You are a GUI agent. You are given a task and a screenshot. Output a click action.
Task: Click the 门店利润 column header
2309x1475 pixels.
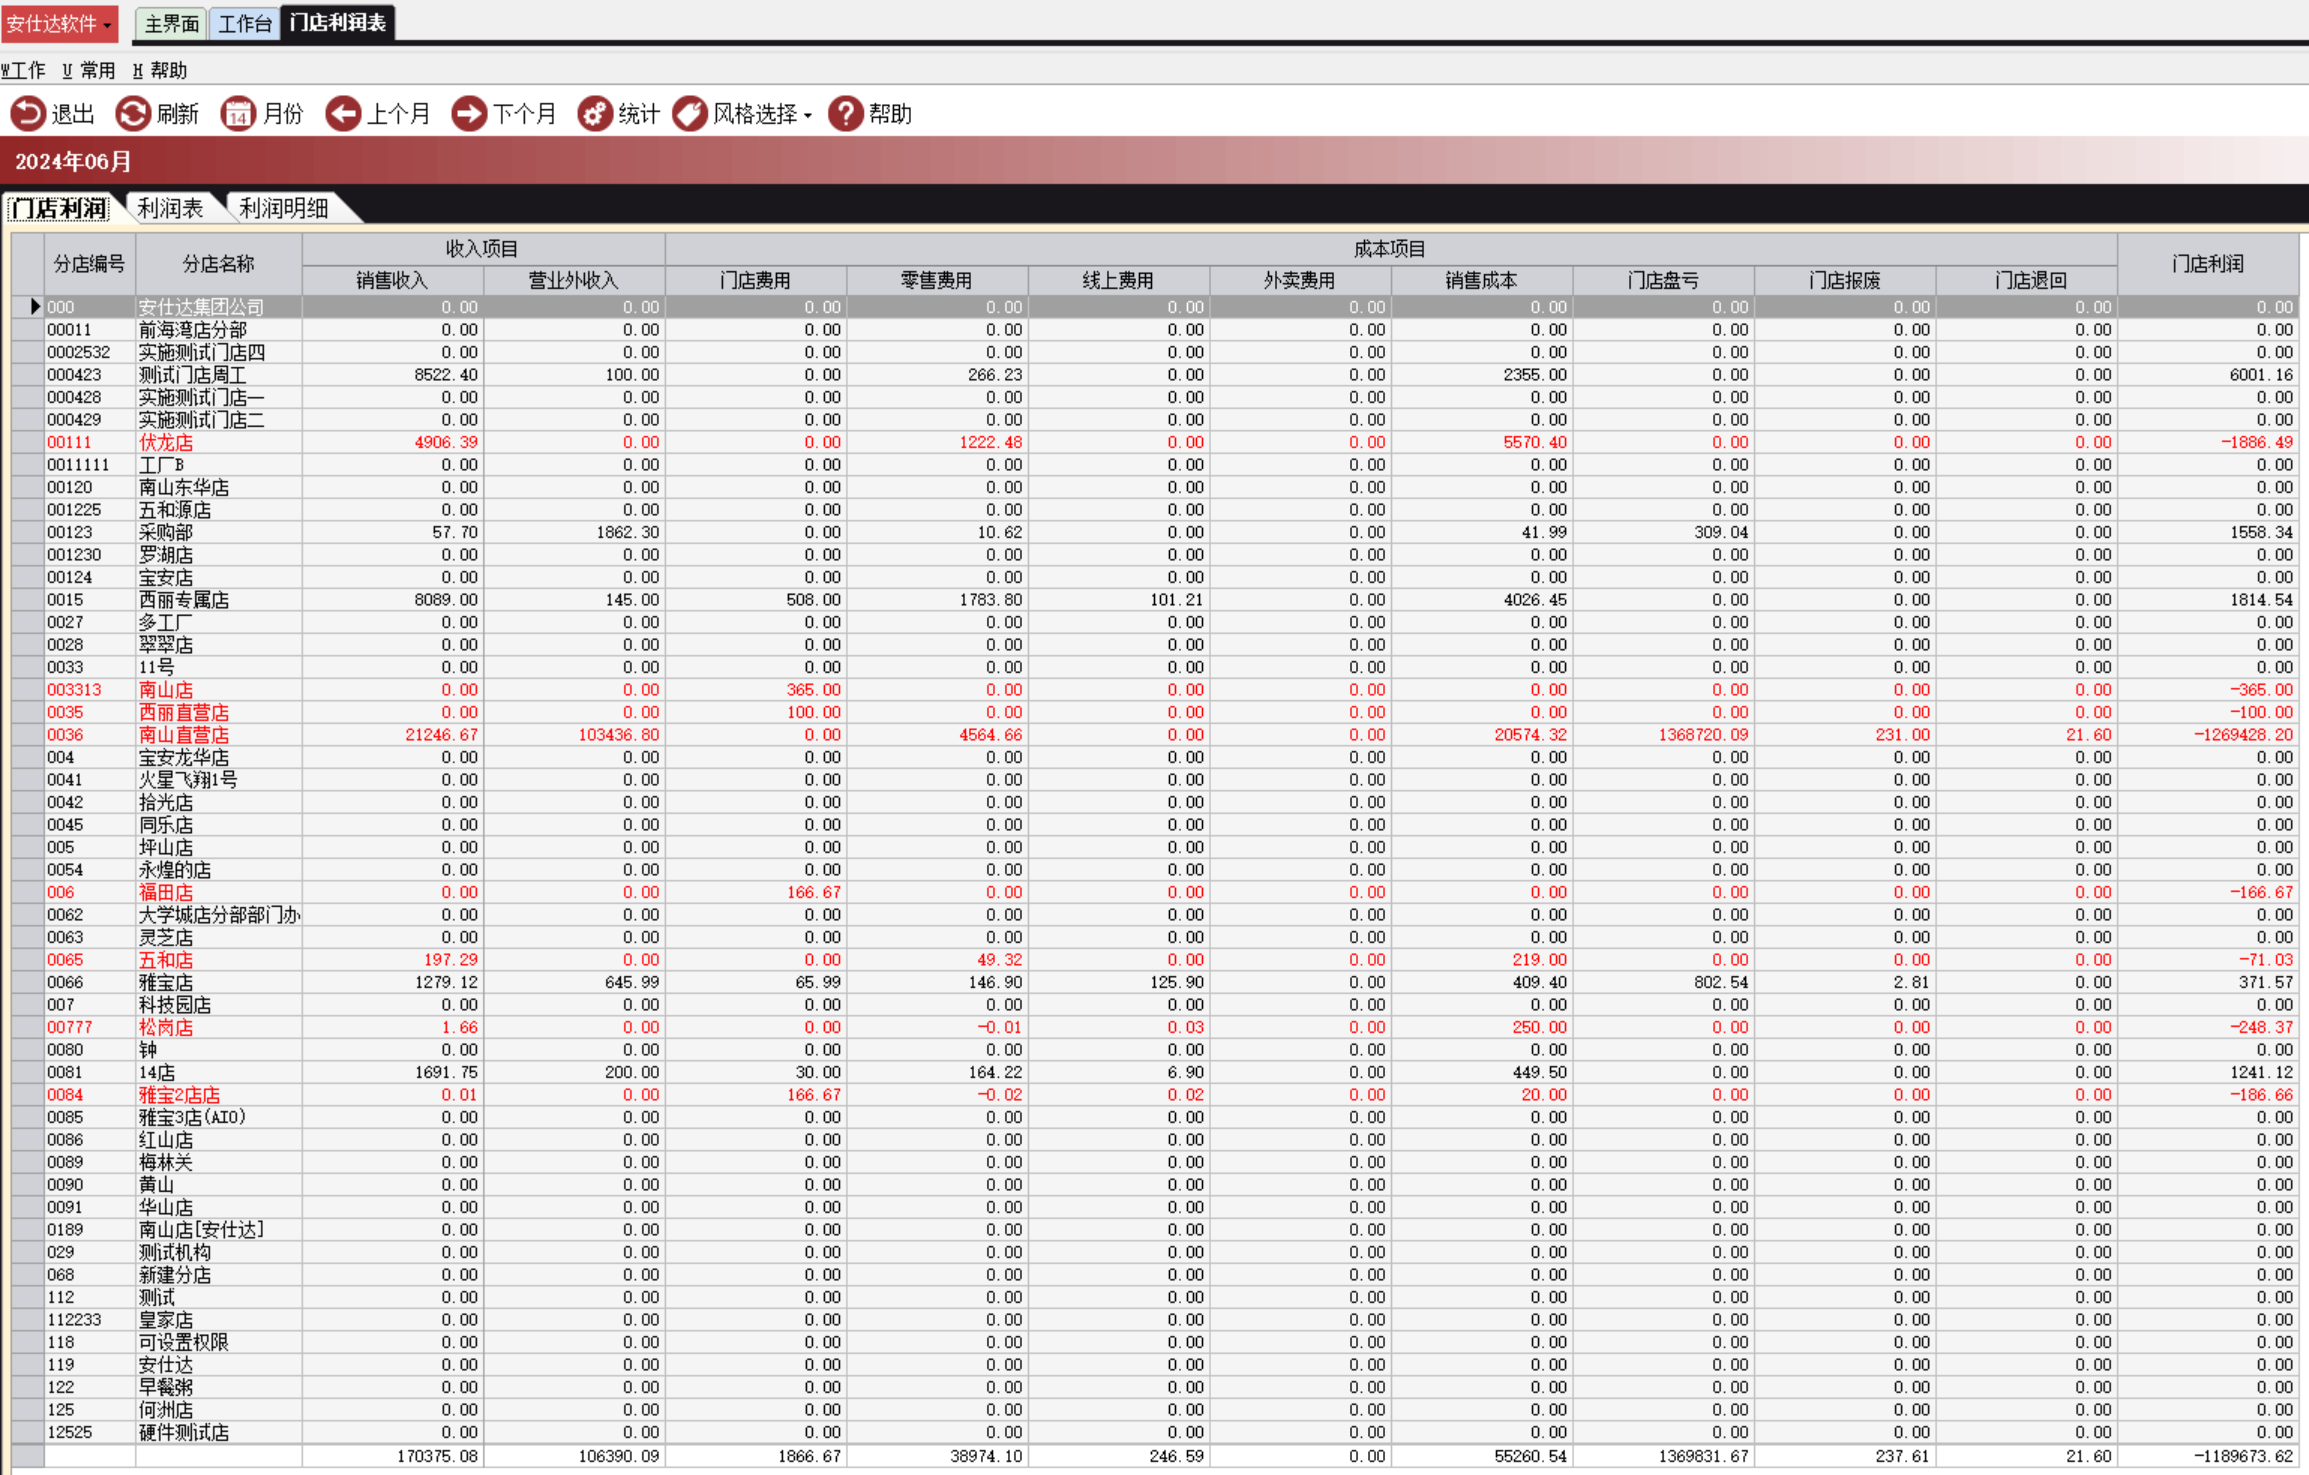click(x=2207, y=264)
